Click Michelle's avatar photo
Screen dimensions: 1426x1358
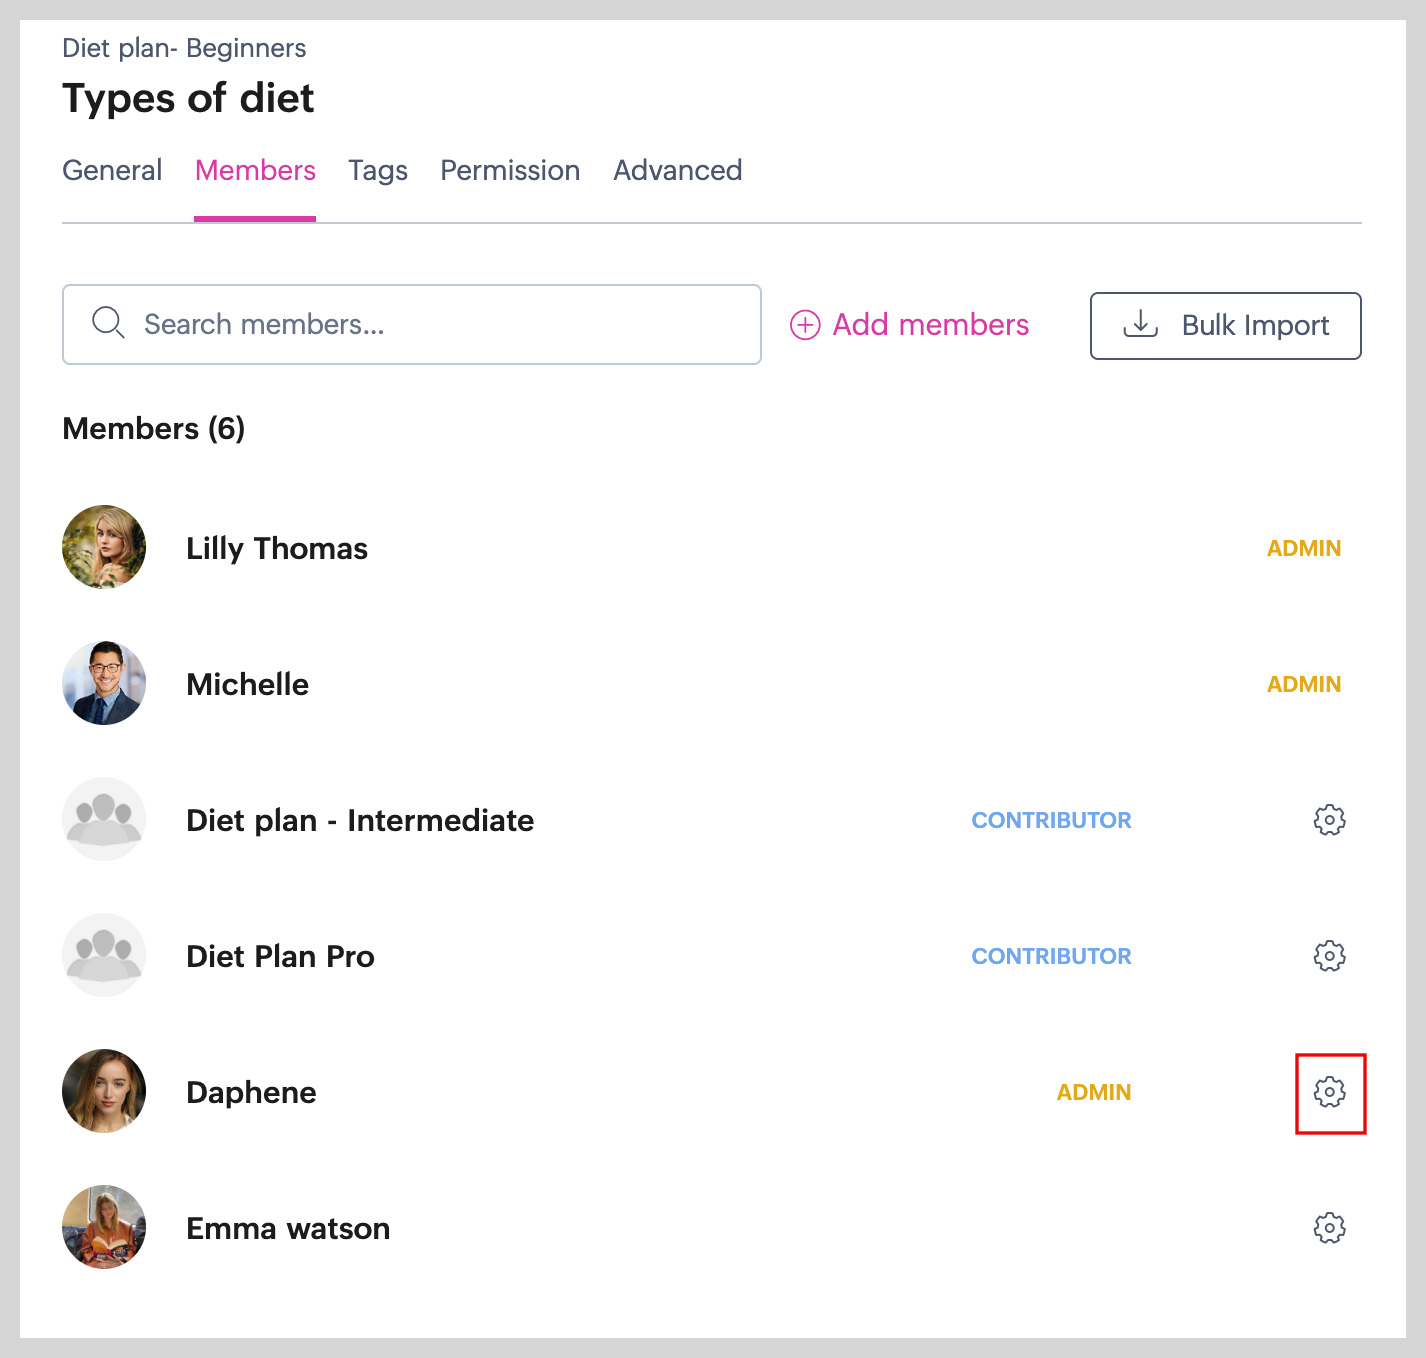point(104,683)
